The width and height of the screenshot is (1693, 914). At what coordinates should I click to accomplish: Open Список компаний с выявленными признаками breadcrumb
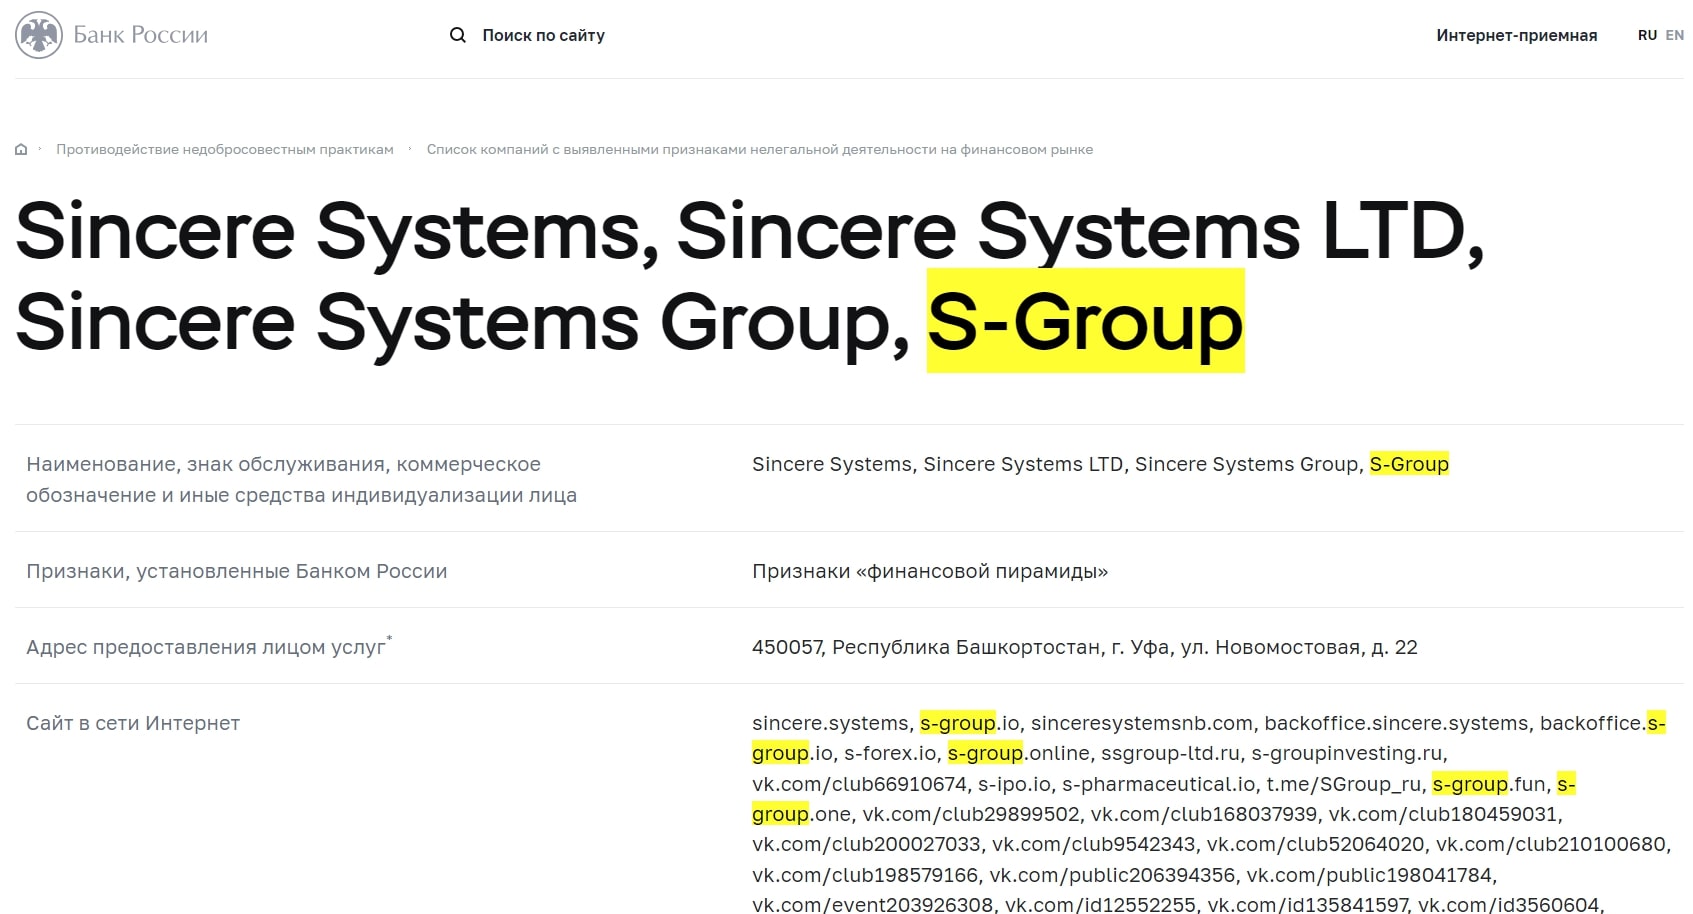click(760, 150)
